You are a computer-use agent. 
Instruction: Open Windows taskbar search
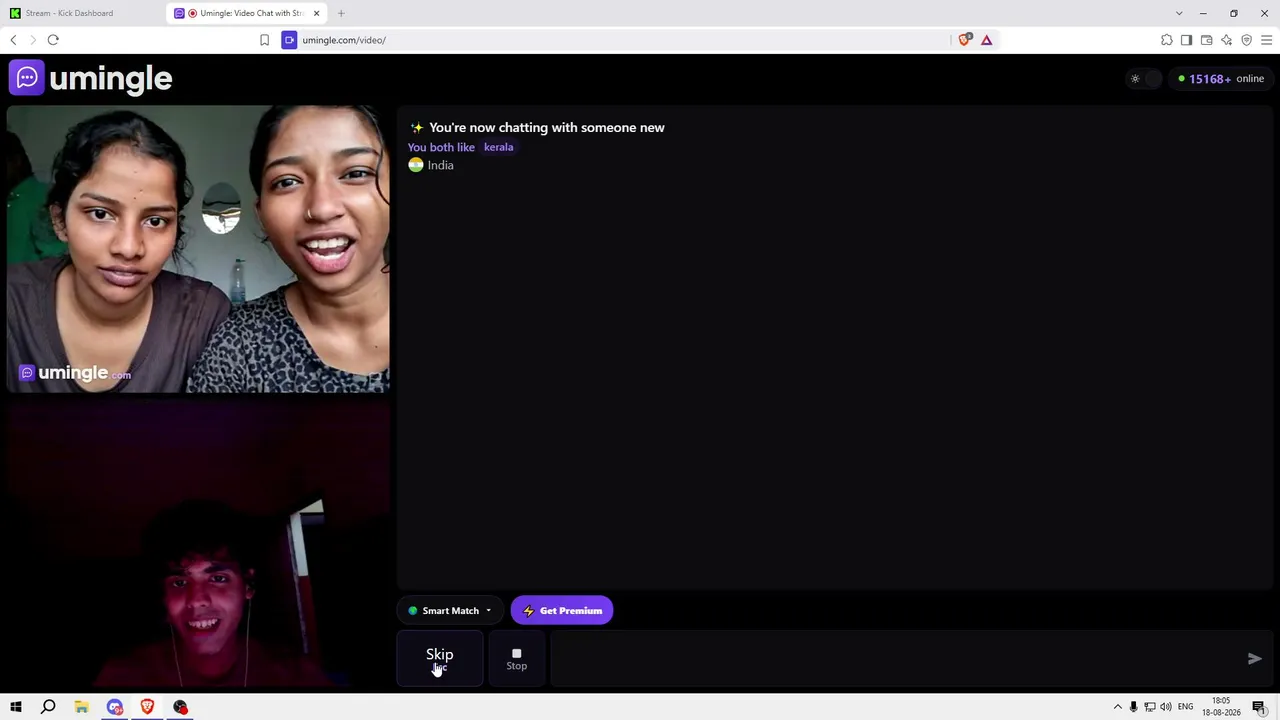[x=48, y=707]
